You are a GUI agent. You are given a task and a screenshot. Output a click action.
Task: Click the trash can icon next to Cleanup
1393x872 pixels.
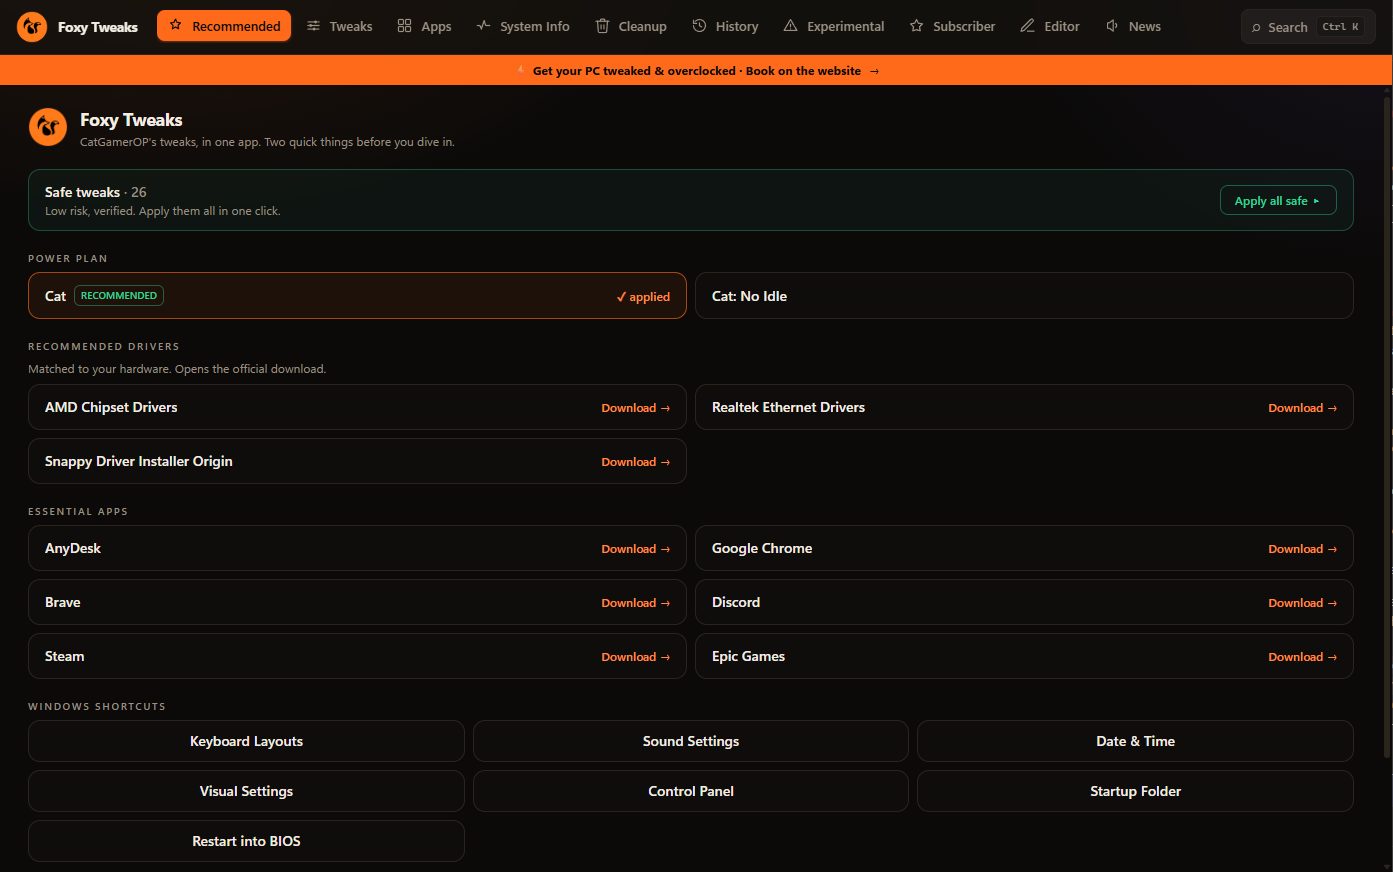602,25
